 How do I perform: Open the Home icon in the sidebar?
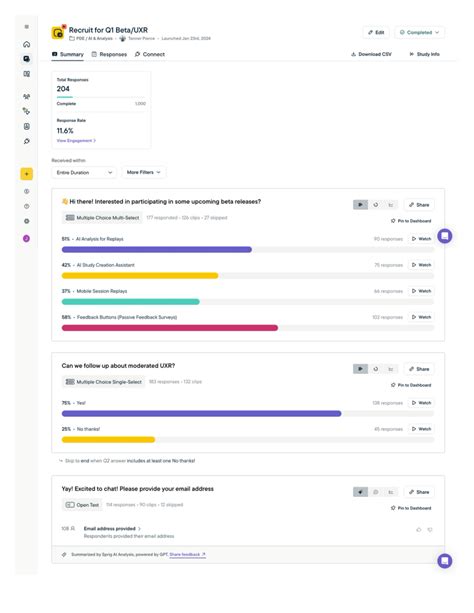(x=27, y=44)
